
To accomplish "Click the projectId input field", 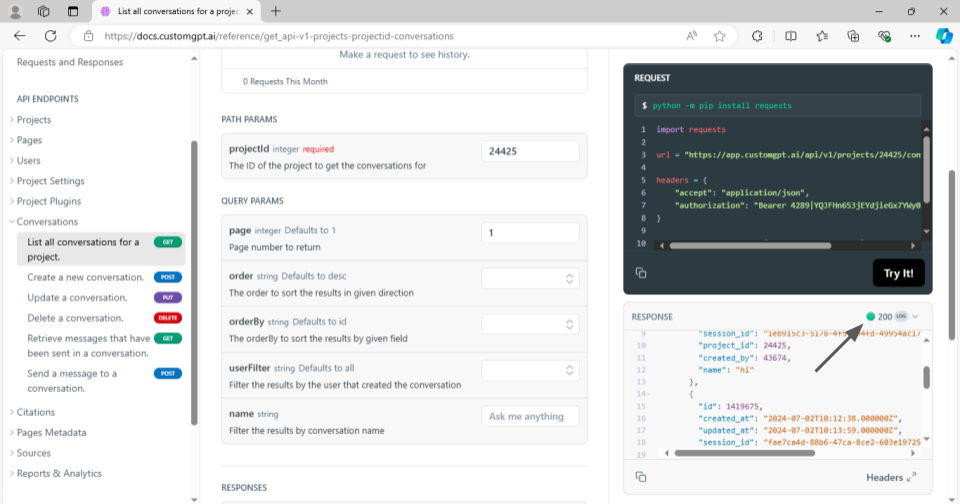I will [x=530, y=151].
